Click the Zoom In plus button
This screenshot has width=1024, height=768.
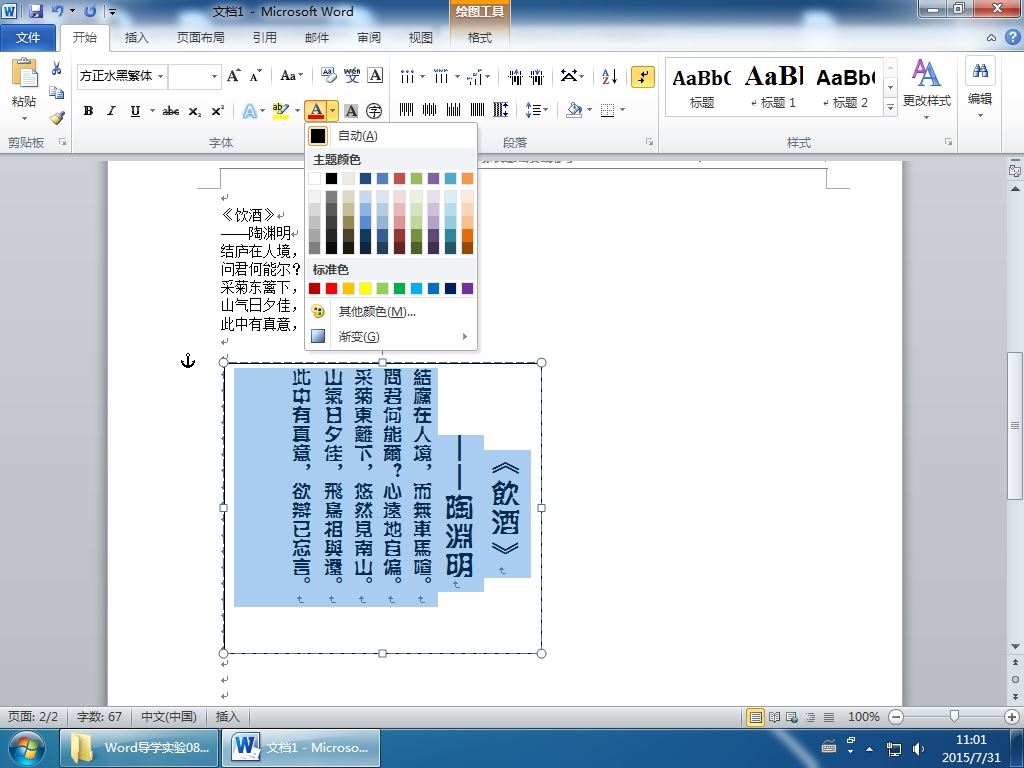tap(1012, 717)
